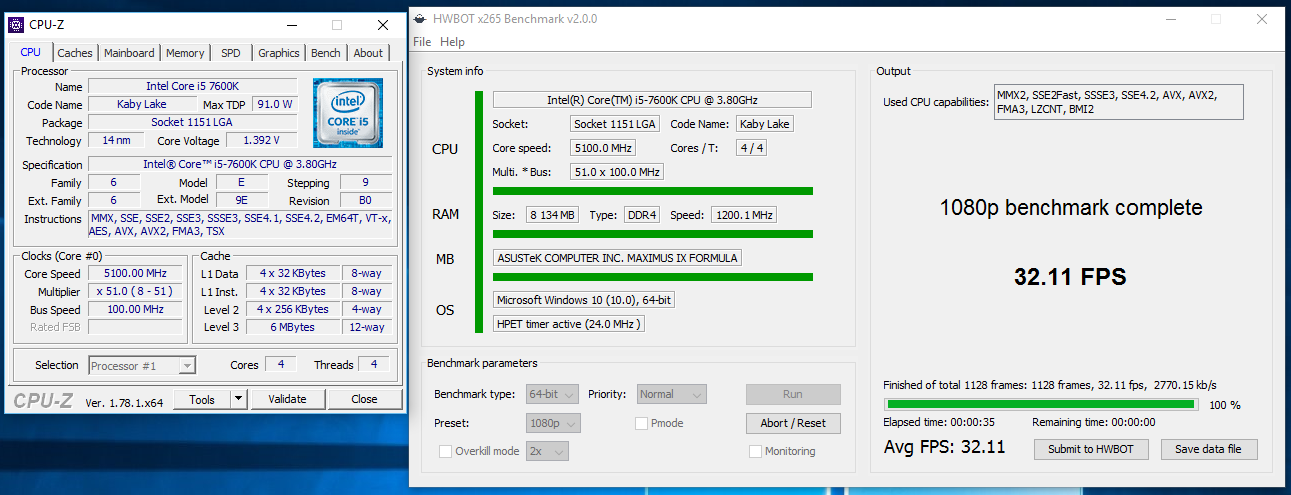Click the Used CPU capabilities text box
This screenshot has height=495, width=1291.
[1118, 102]
